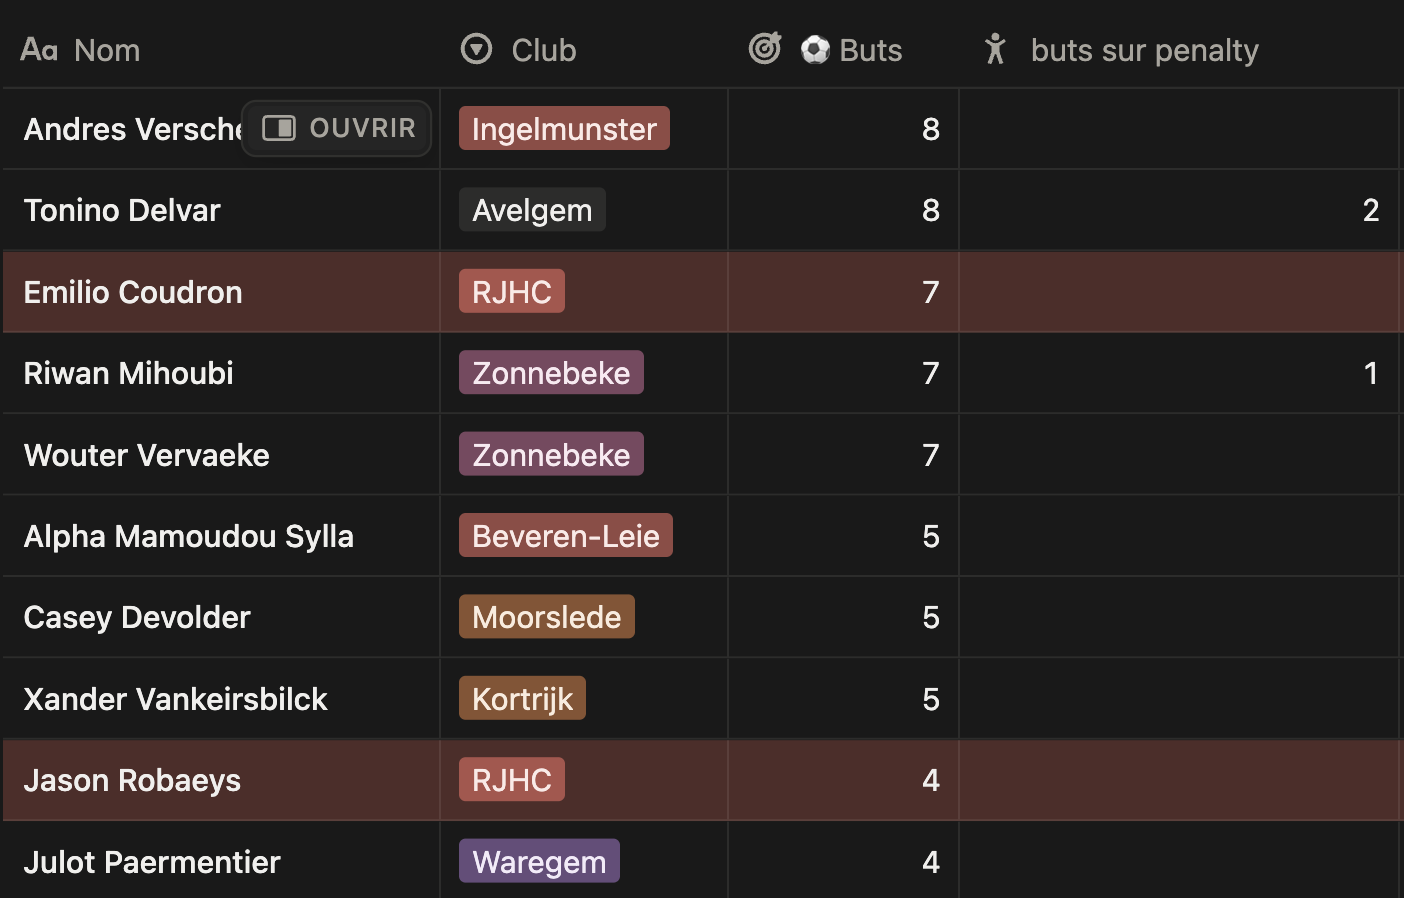1404x898 pixels.
Task: Click the soccer ball icon in Buts header
Action: [815, 49]
